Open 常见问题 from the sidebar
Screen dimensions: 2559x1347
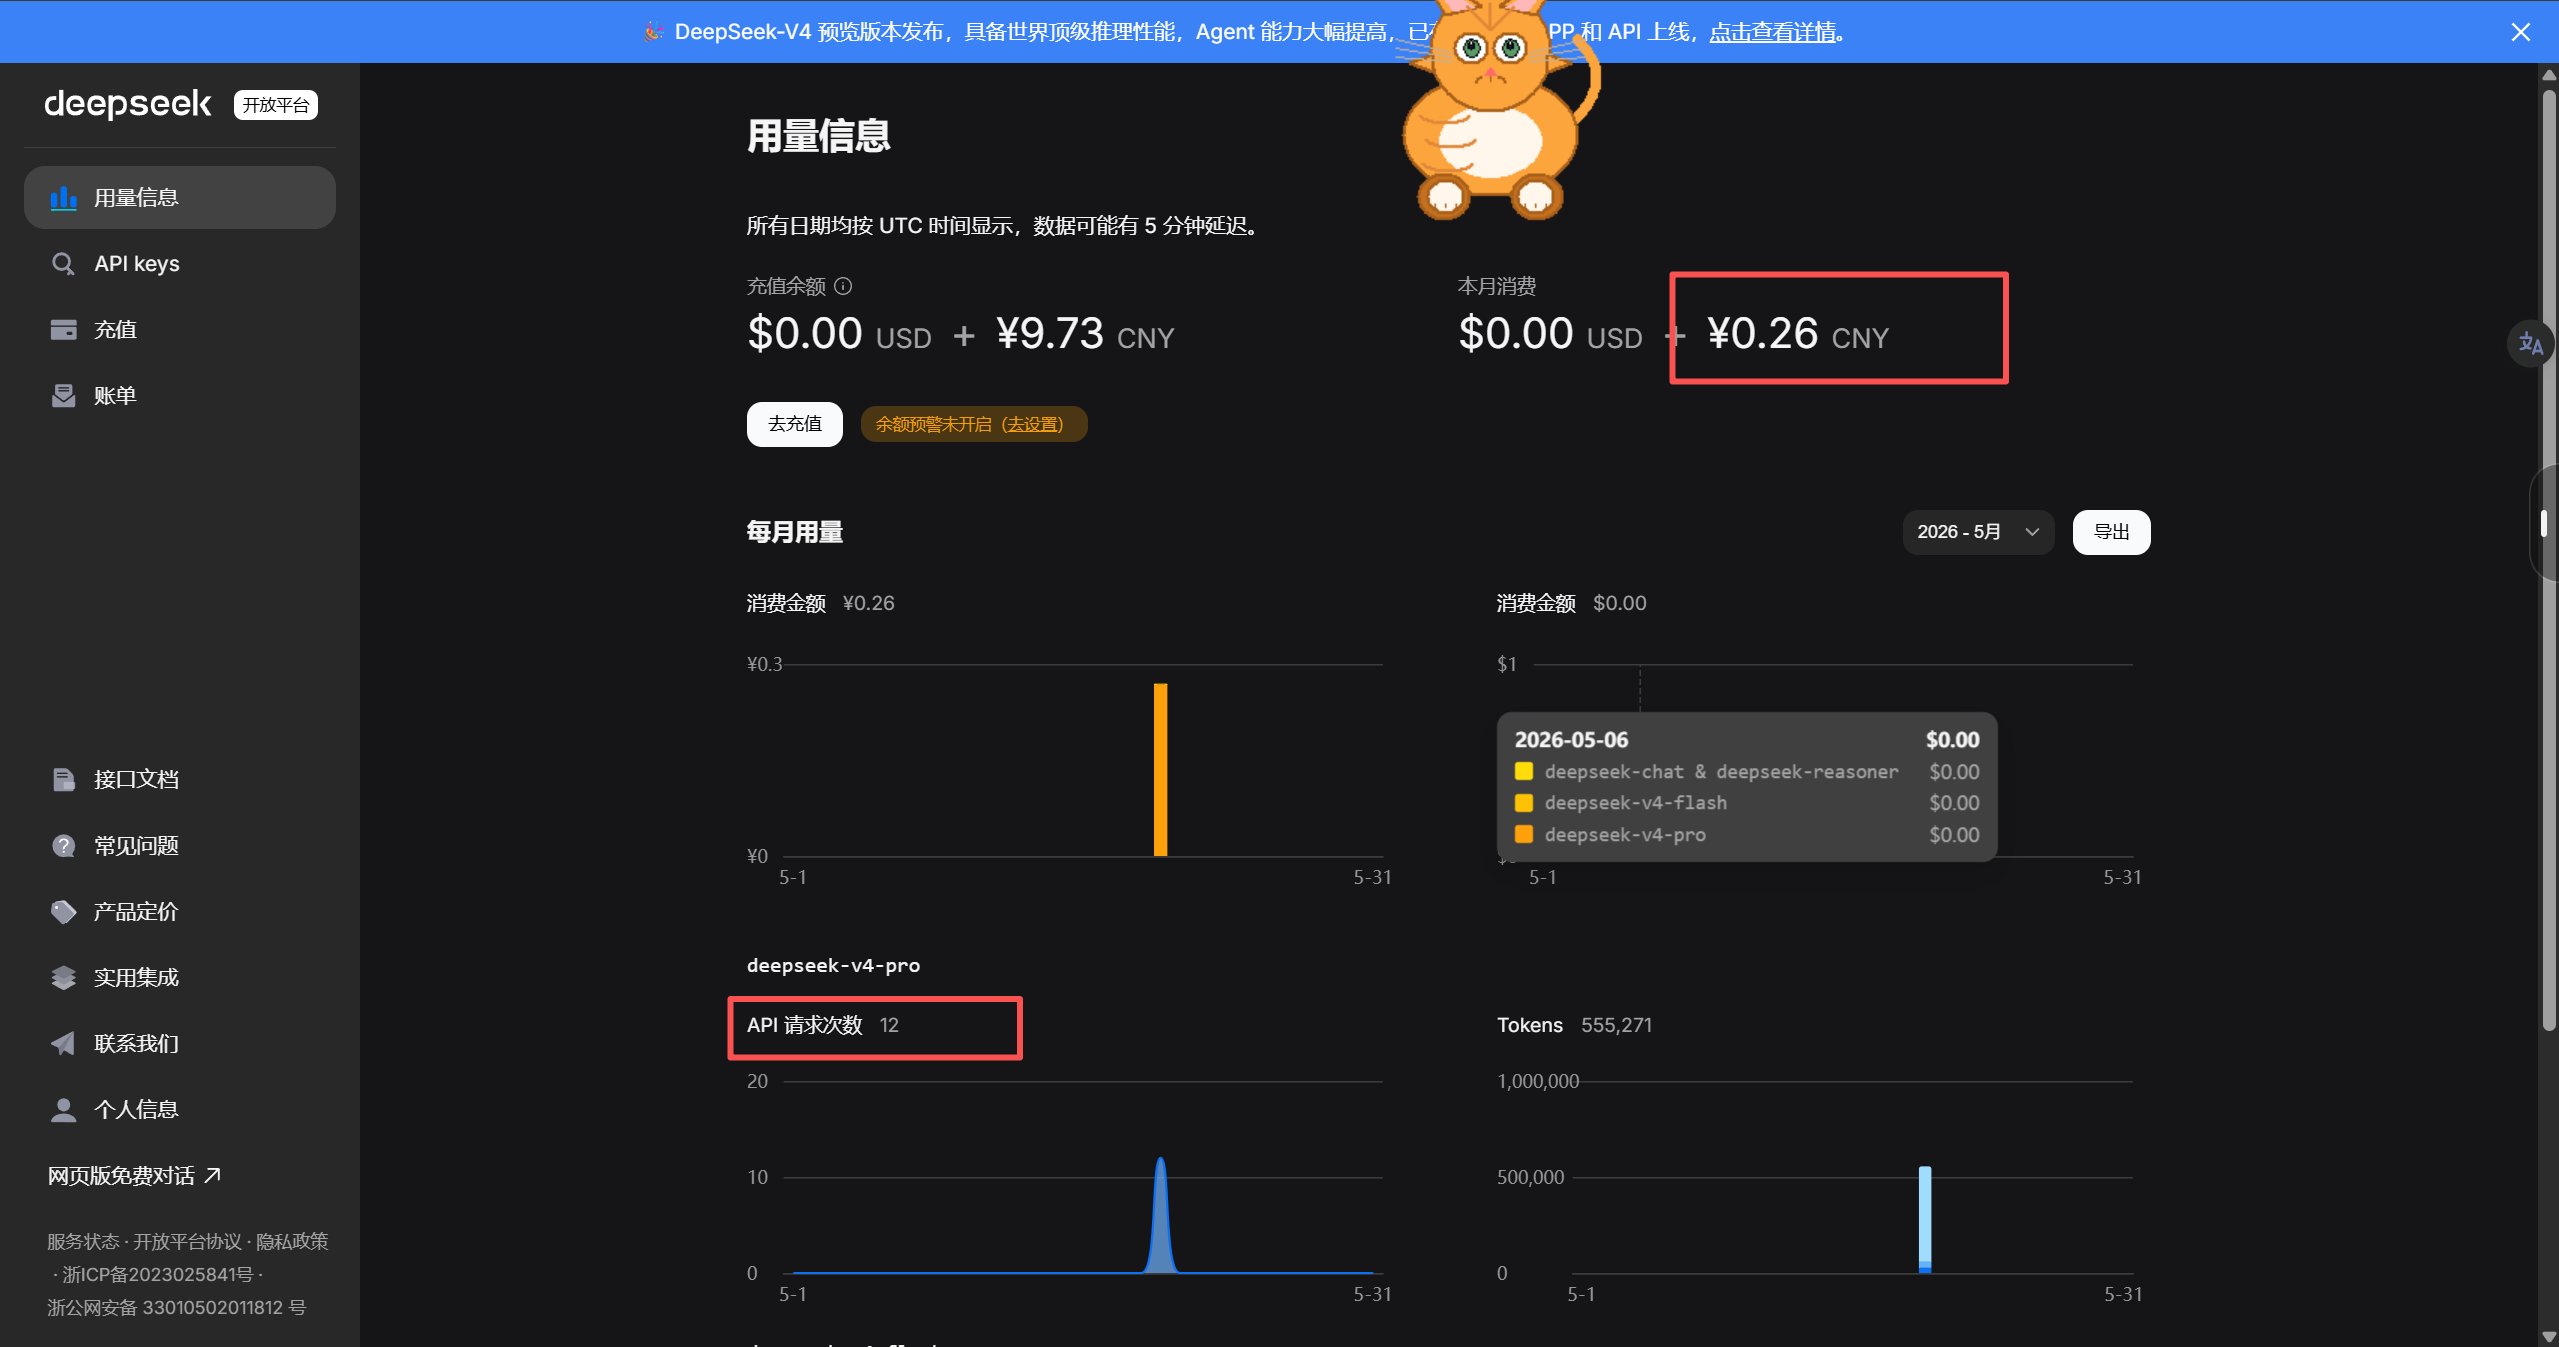point(180,846)
